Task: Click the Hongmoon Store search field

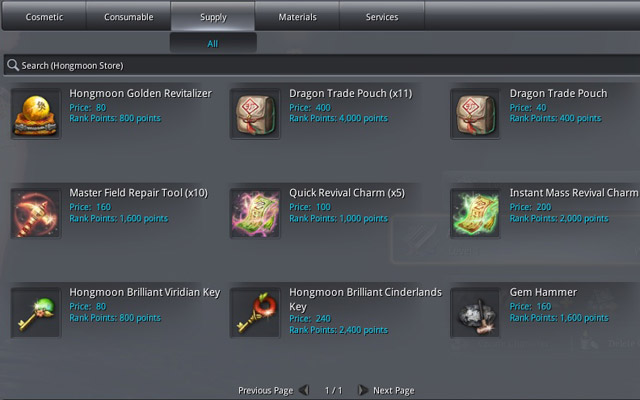Action: 322,65
